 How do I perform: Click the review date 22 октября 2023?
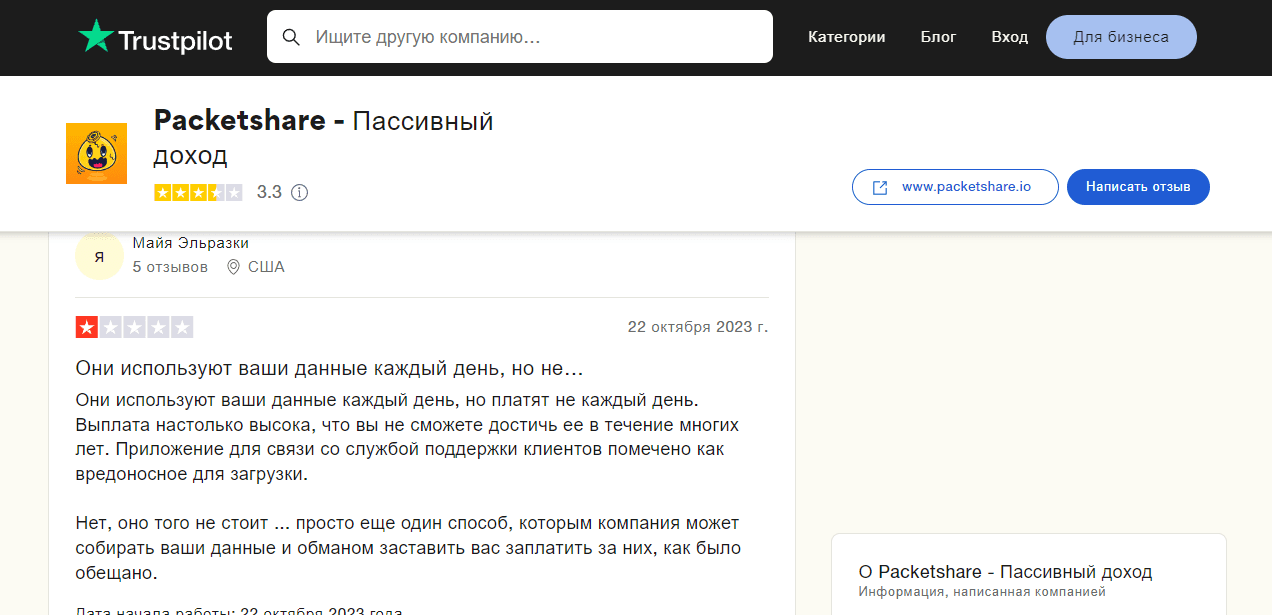click(x=697, y=327)
